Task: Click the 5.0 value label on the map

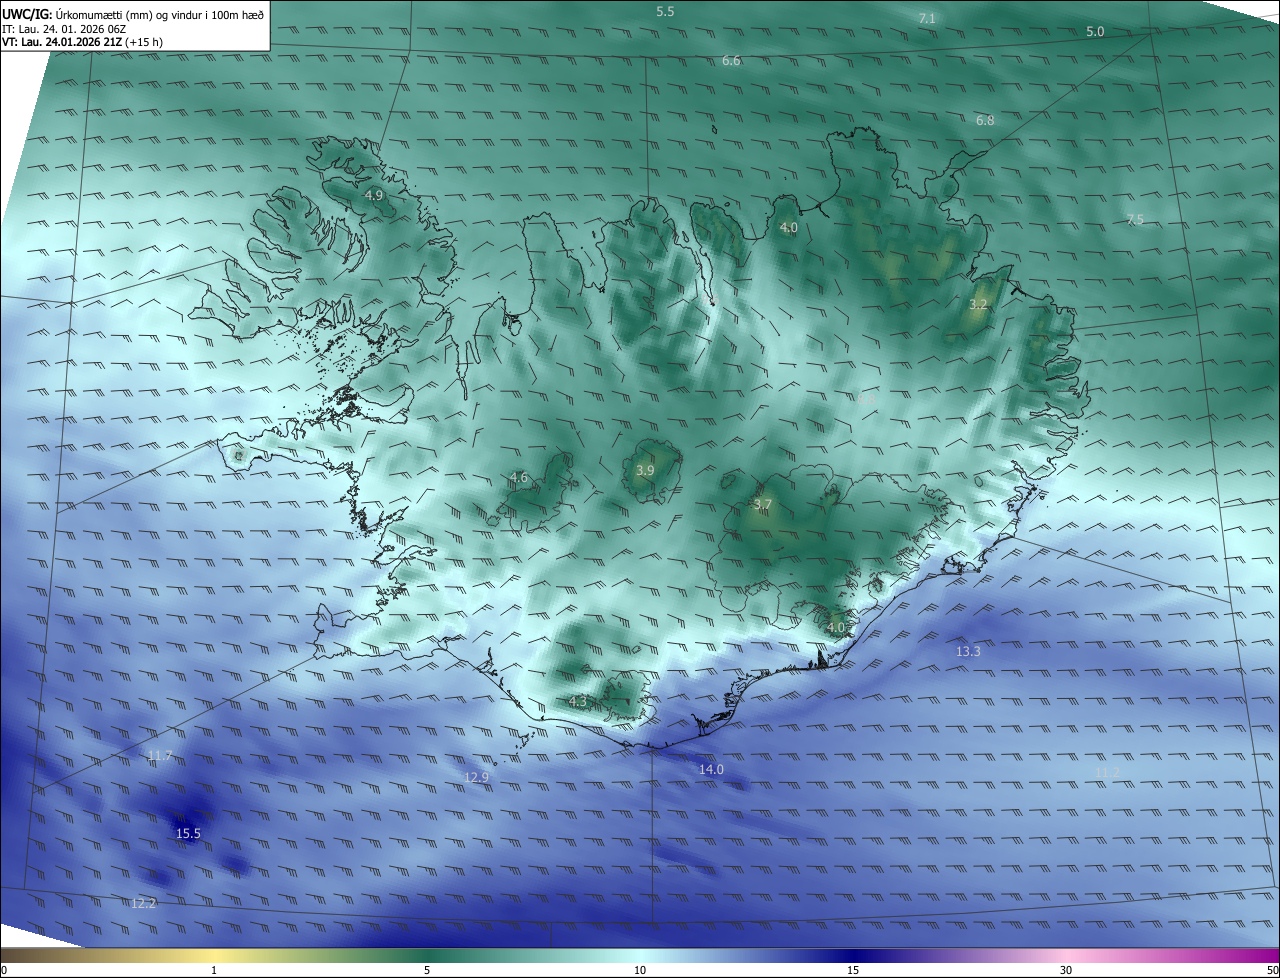Action: 1095,32
